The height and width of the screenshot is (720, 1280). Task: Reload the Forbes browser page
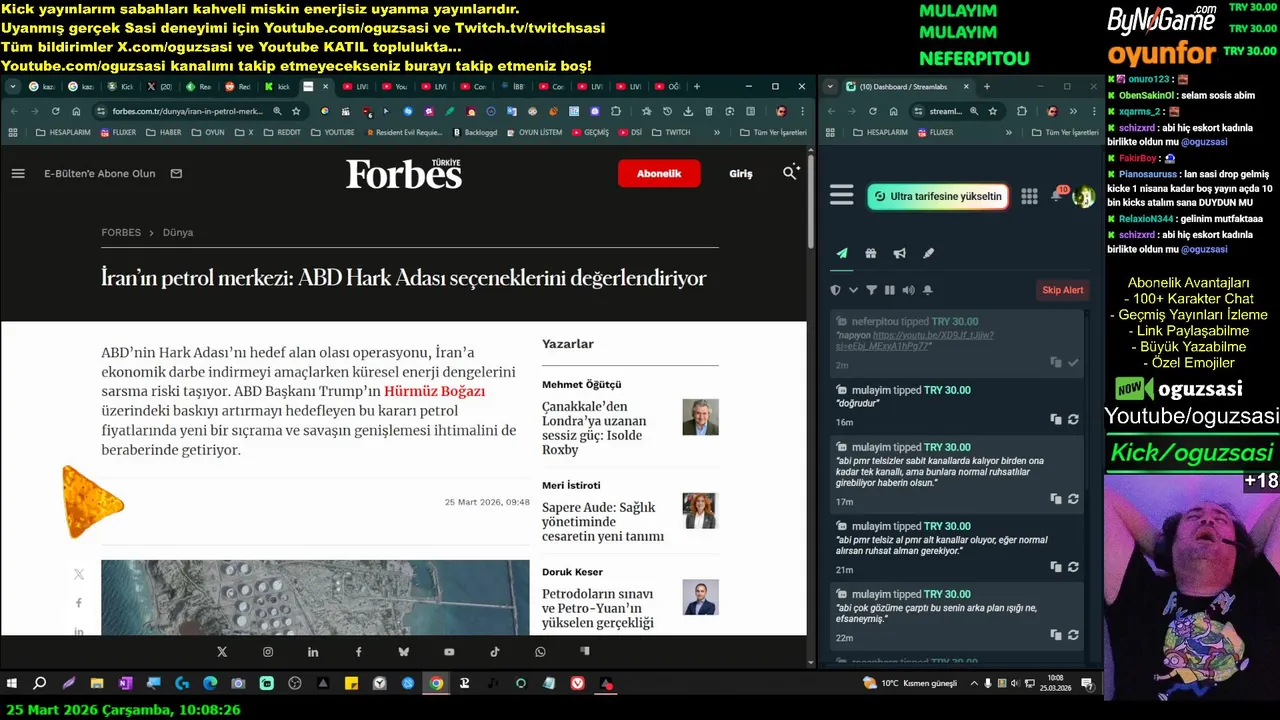tap(55, 111)
